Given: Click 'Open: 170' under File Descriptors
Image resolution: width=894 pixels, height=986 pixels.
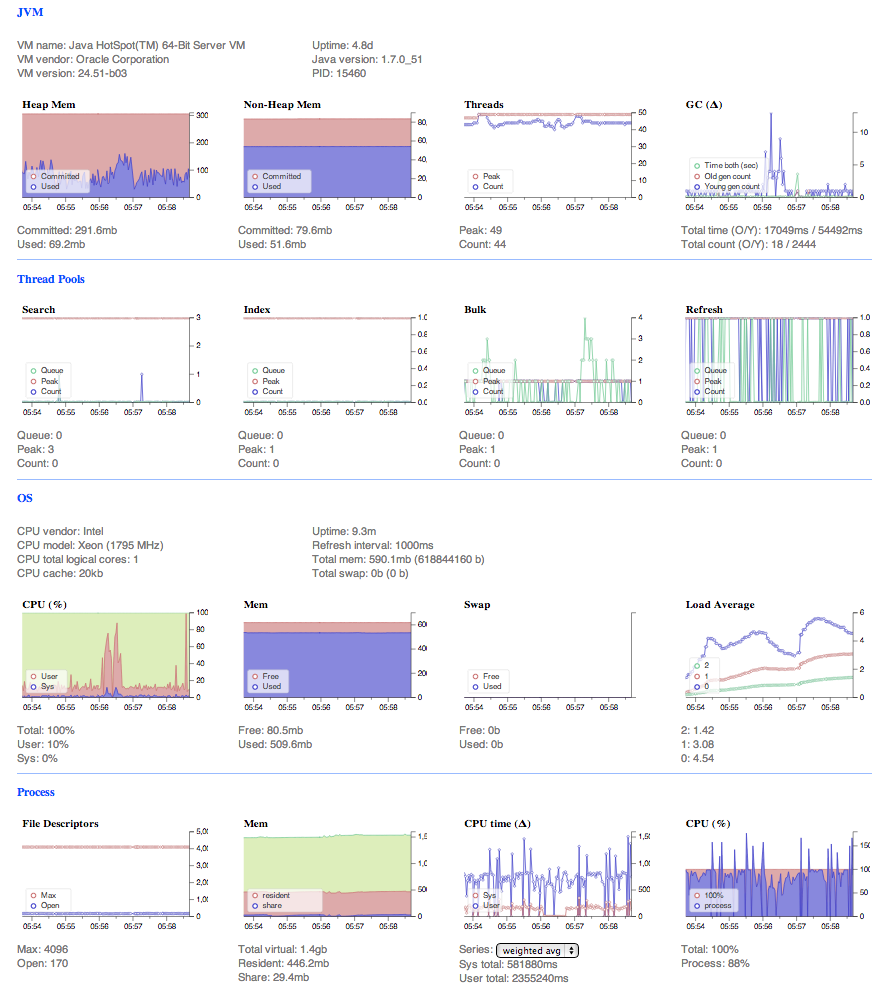Looking at the screenshot, I should 42,963.
